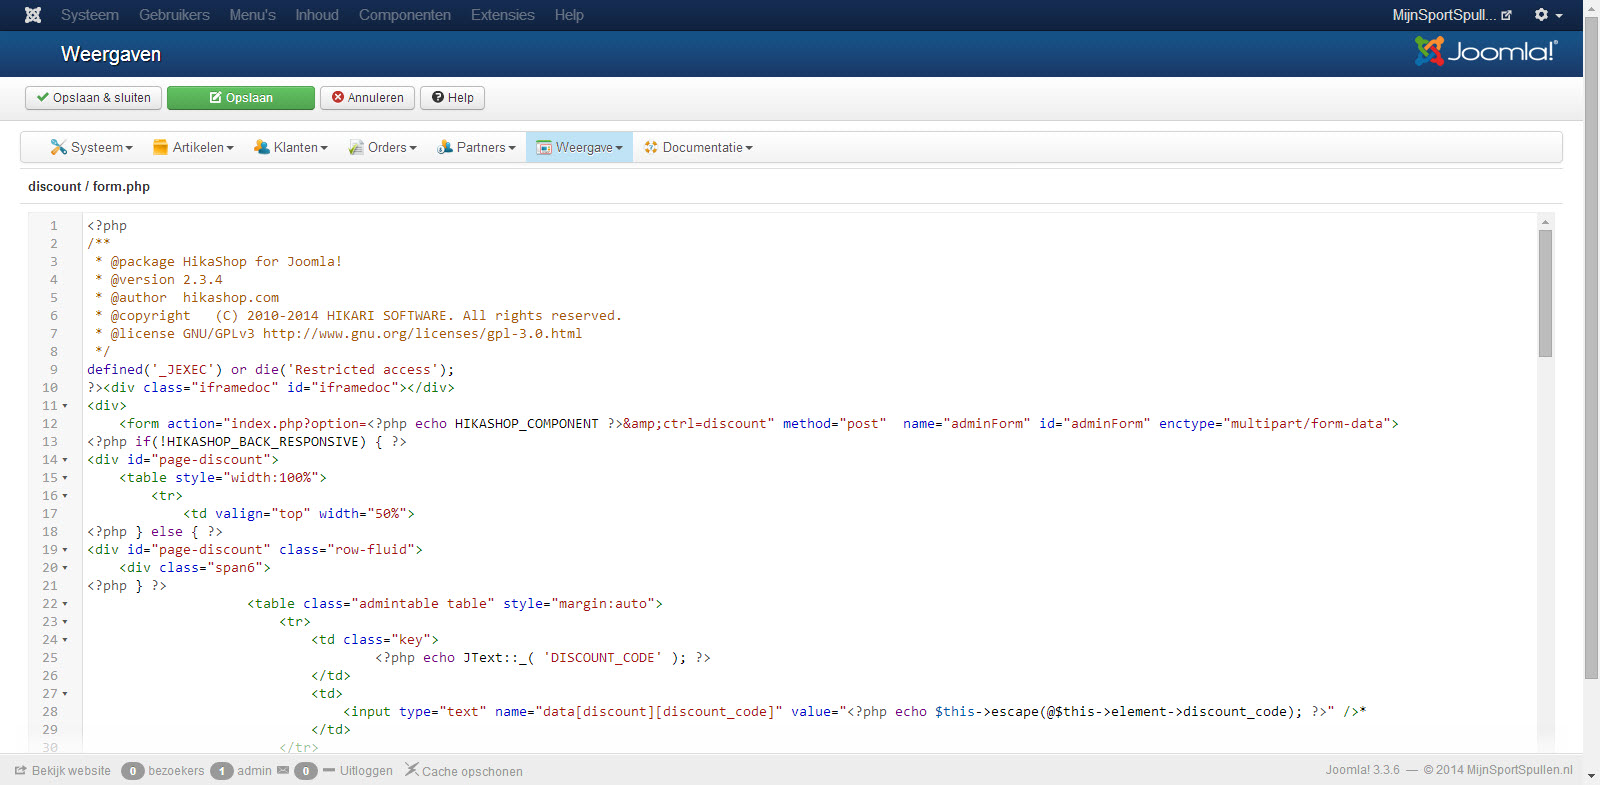Collapse code fold at line 14

click(x=65, y=460)
